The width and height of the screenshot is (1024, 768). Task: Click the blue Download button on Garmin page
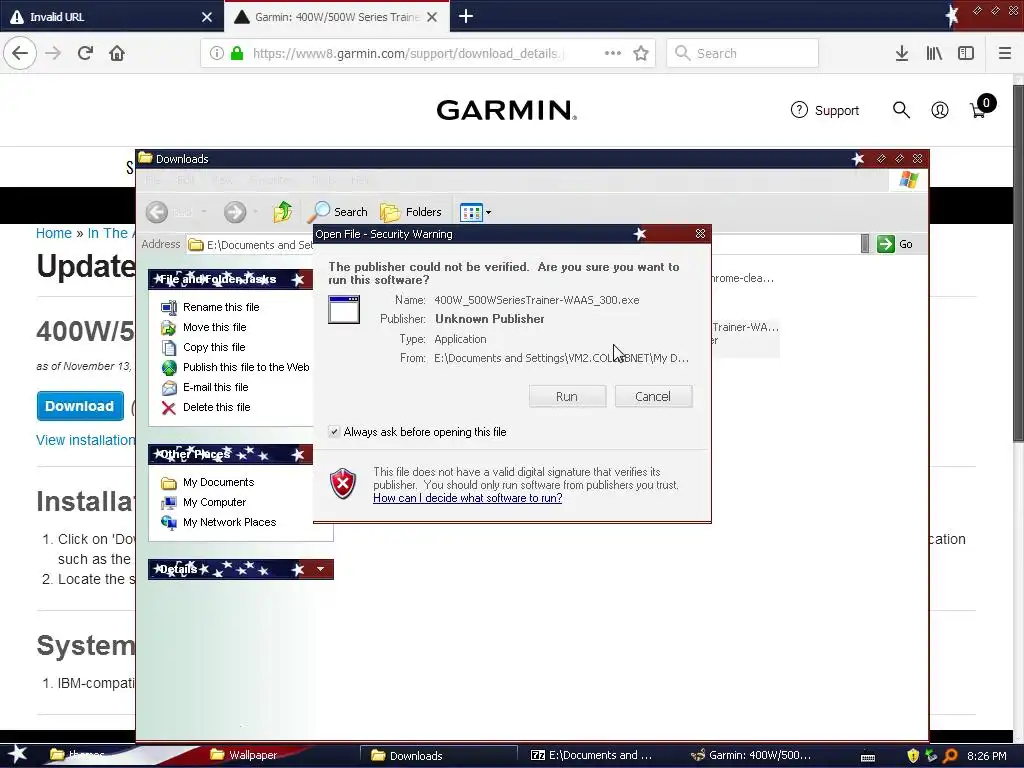(x=80, y=406)
